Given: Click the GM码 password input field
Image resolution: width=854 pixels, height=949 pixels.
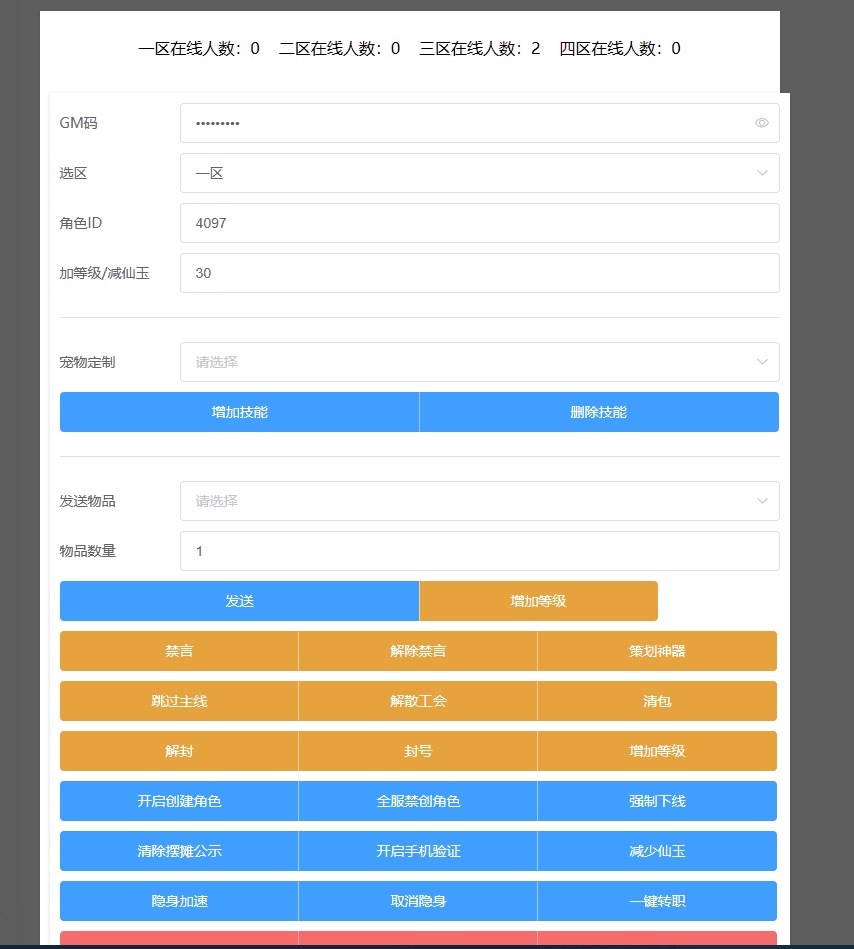Looking at the screenshot, I should point(479,123).
